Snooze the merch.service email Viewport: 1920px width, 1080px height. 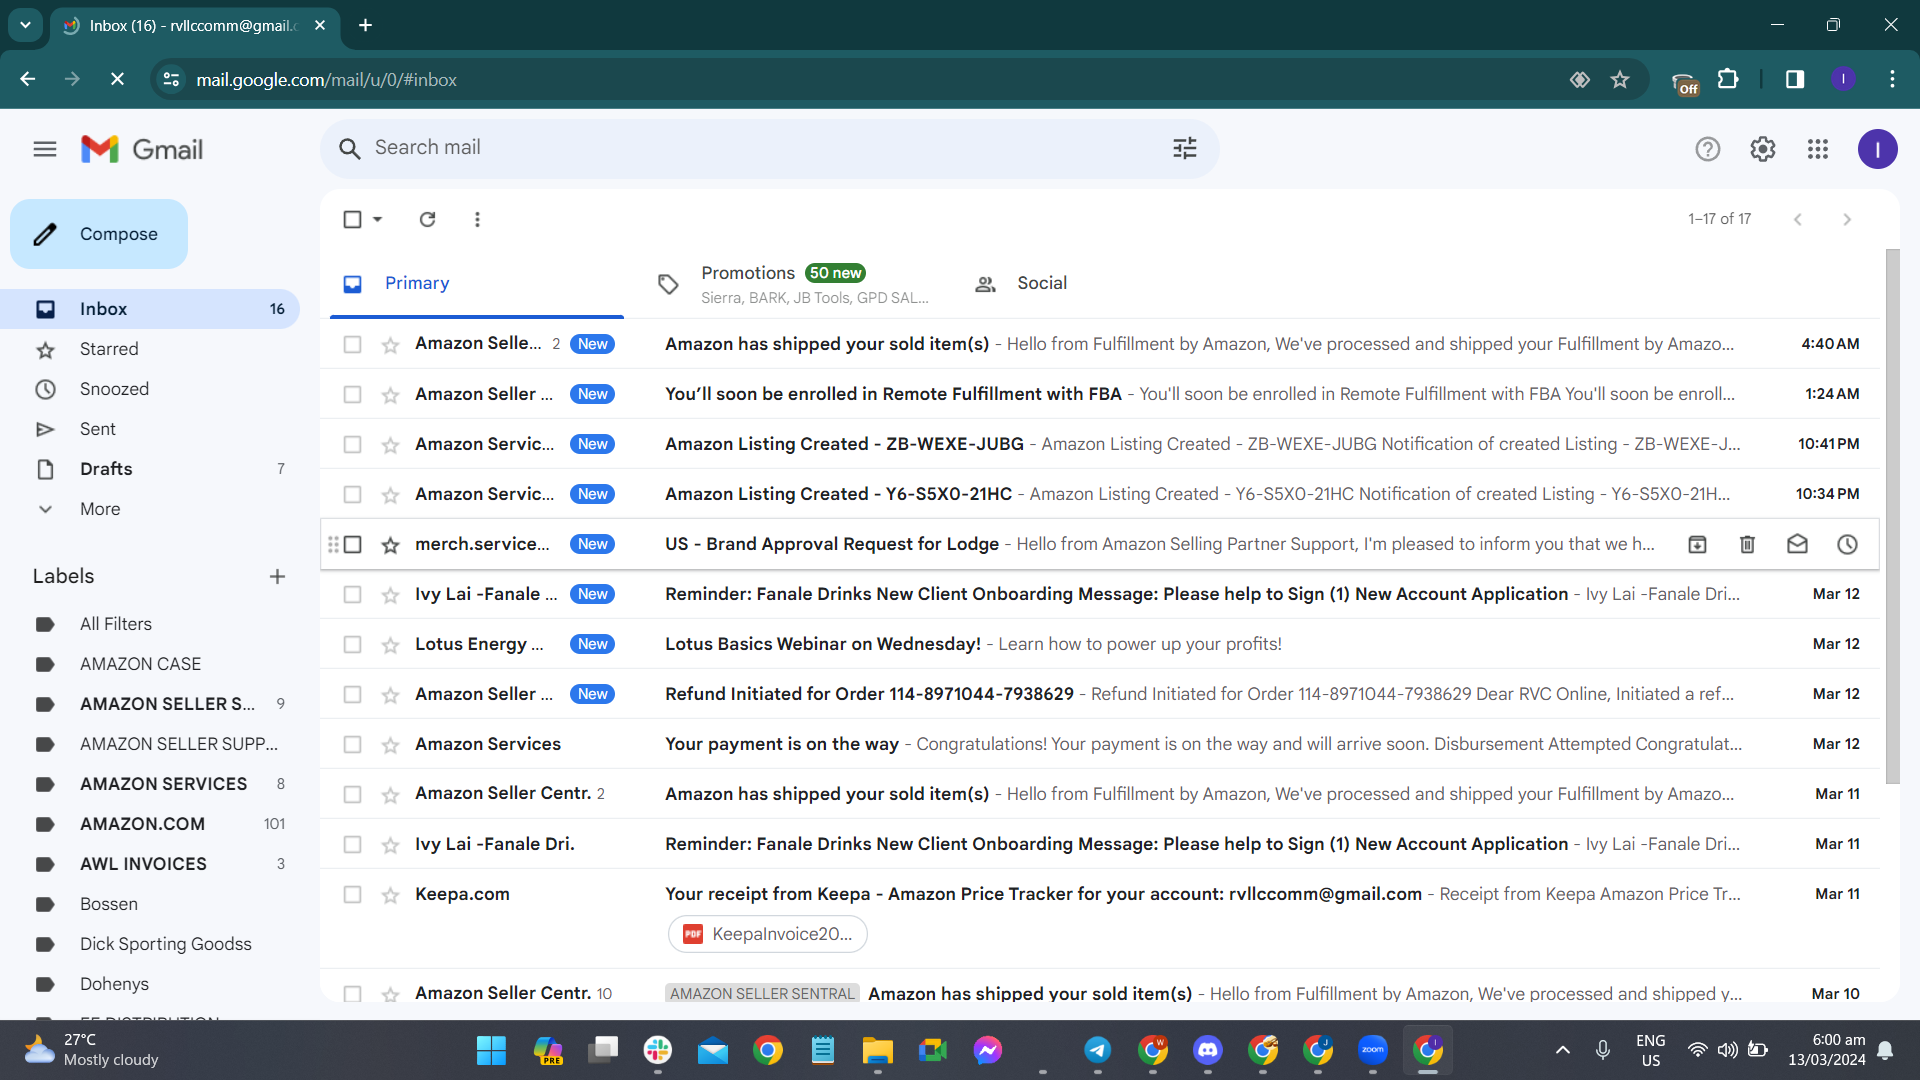1847,544
